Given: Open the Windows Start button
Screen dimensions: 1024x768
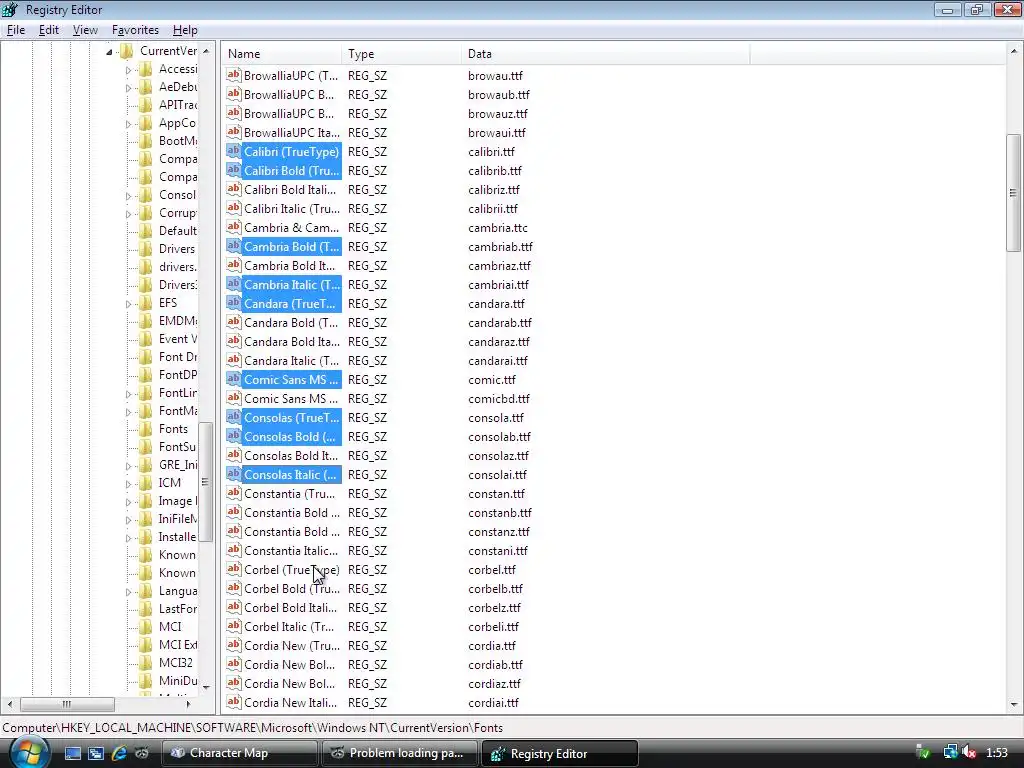Looking at the screenshot, I should (27, 752).
